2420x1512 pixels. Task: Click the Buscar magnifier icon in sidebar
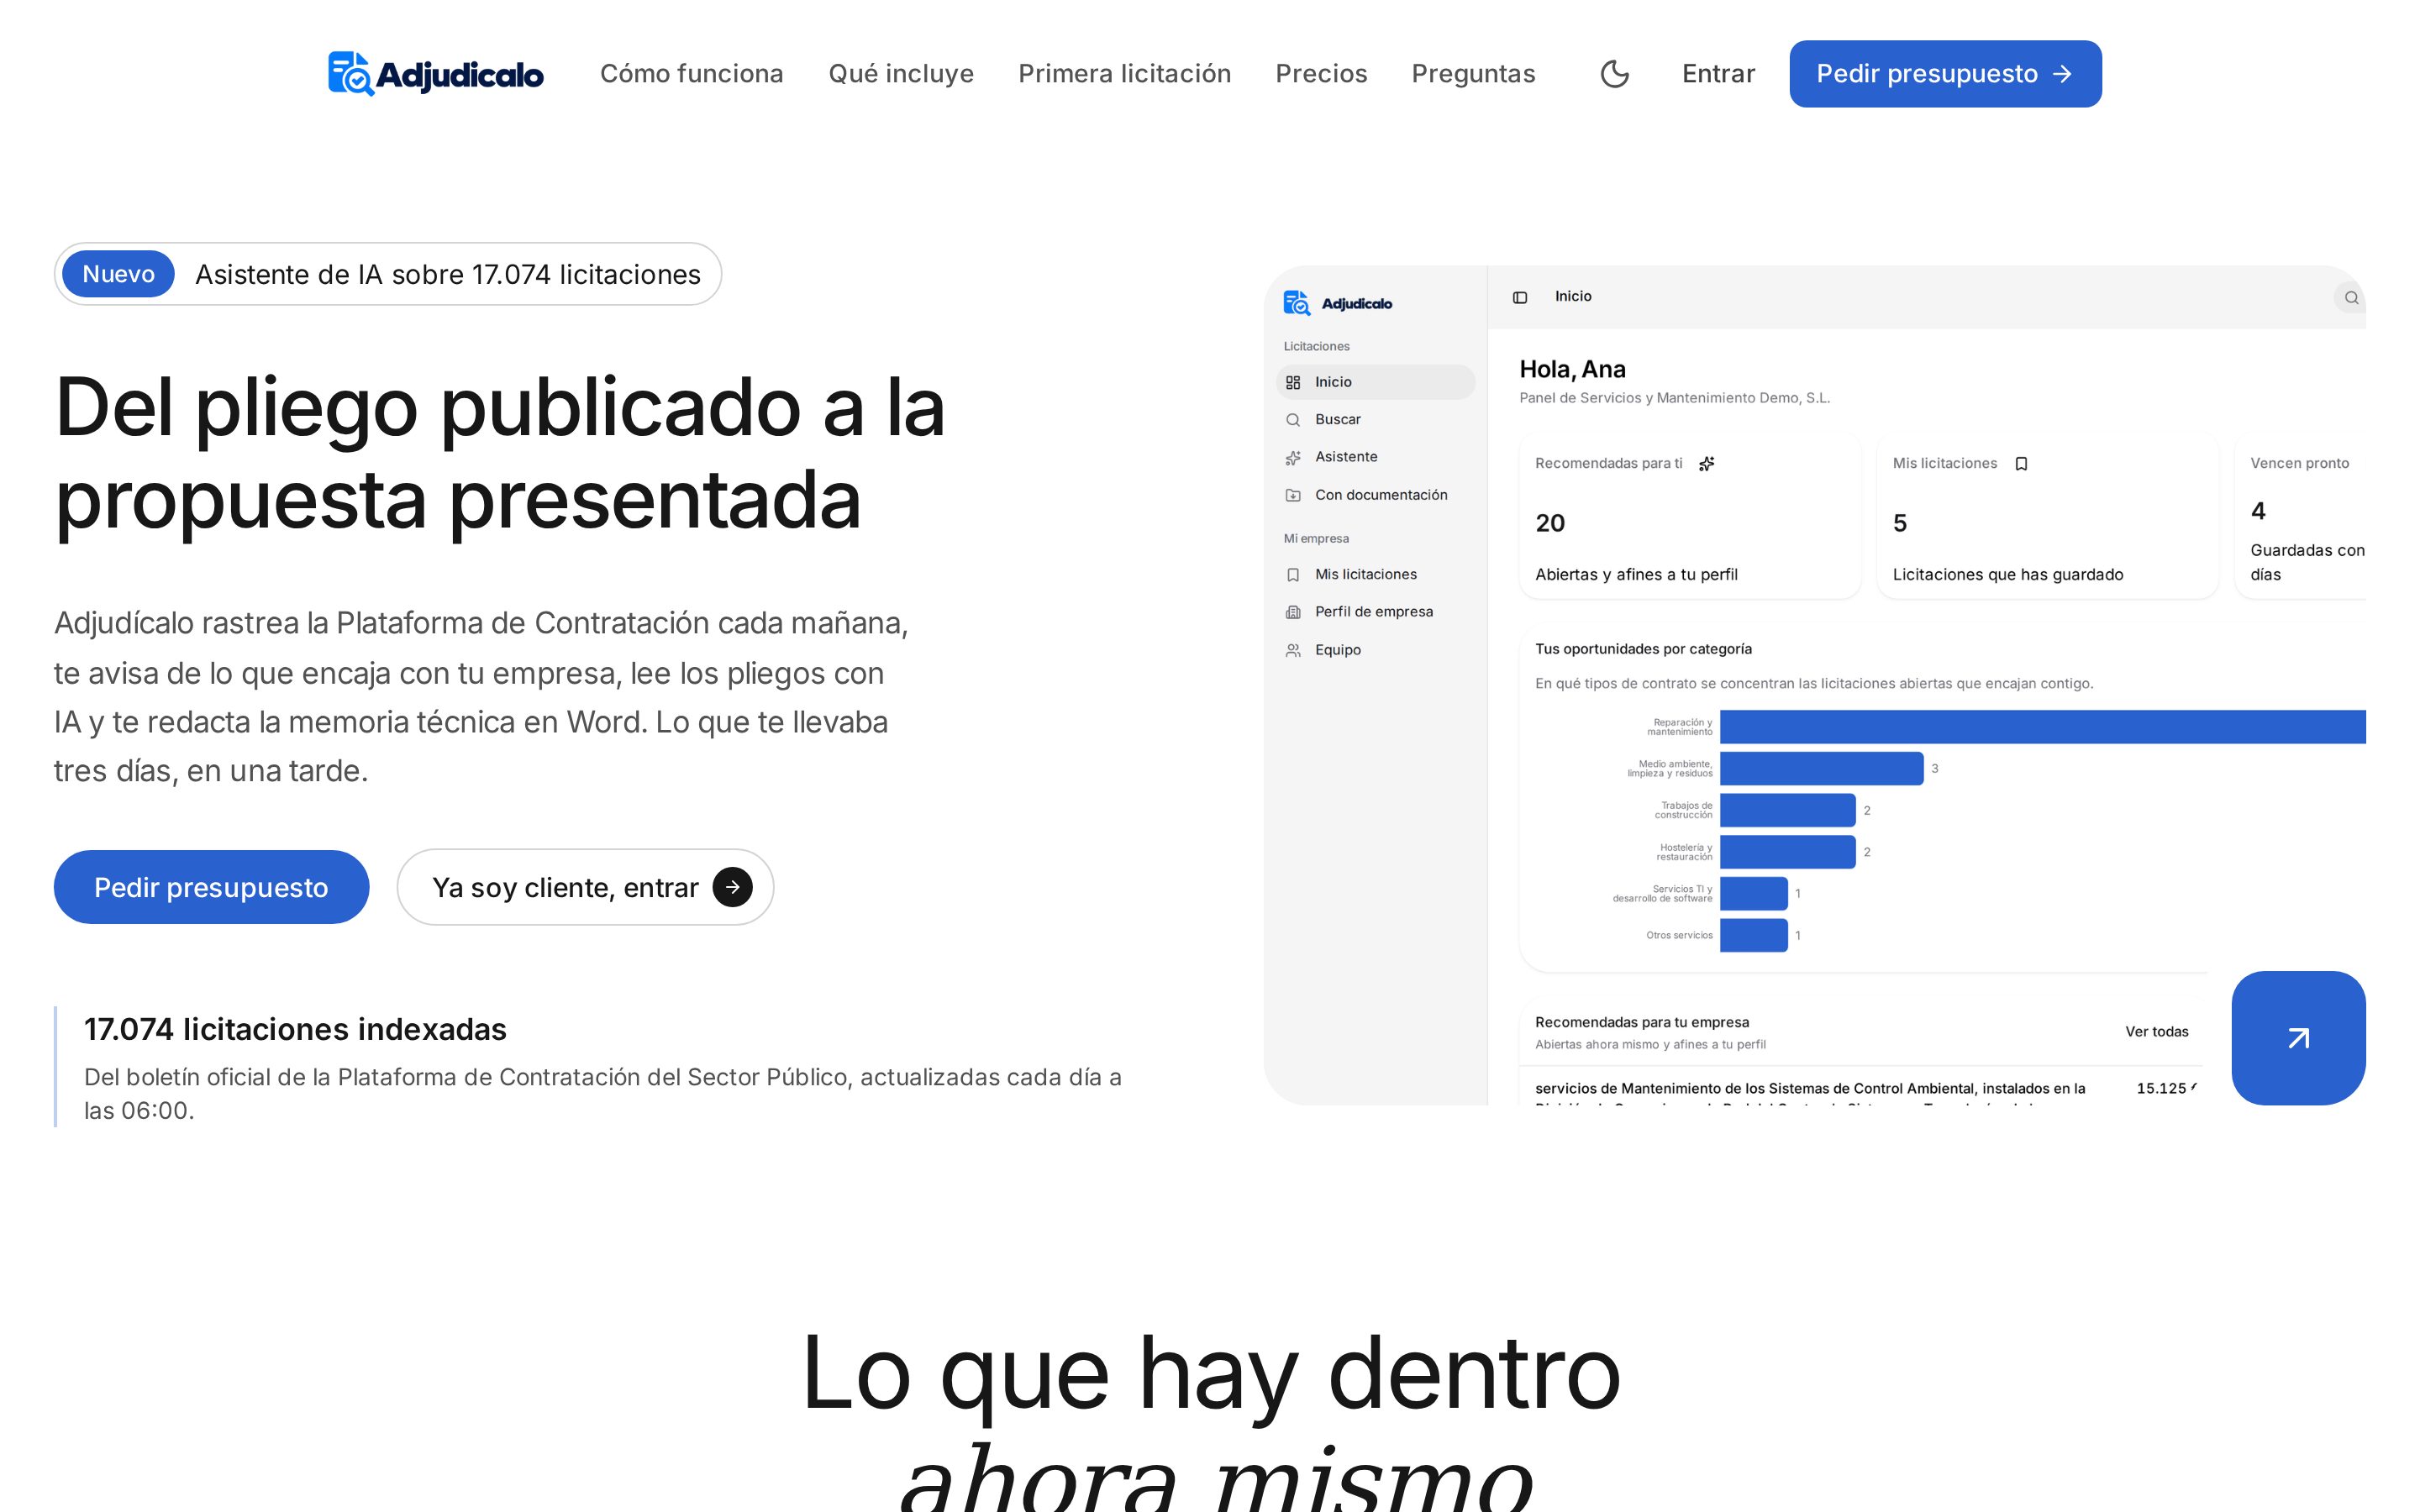click(1293, 420)
